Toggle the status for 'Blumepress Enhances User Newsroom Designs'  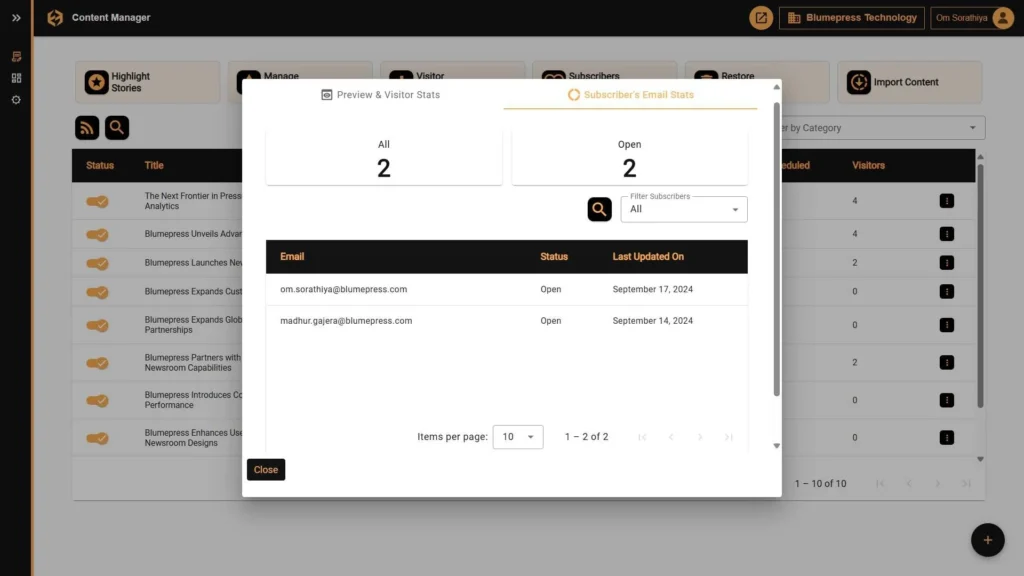96,437
